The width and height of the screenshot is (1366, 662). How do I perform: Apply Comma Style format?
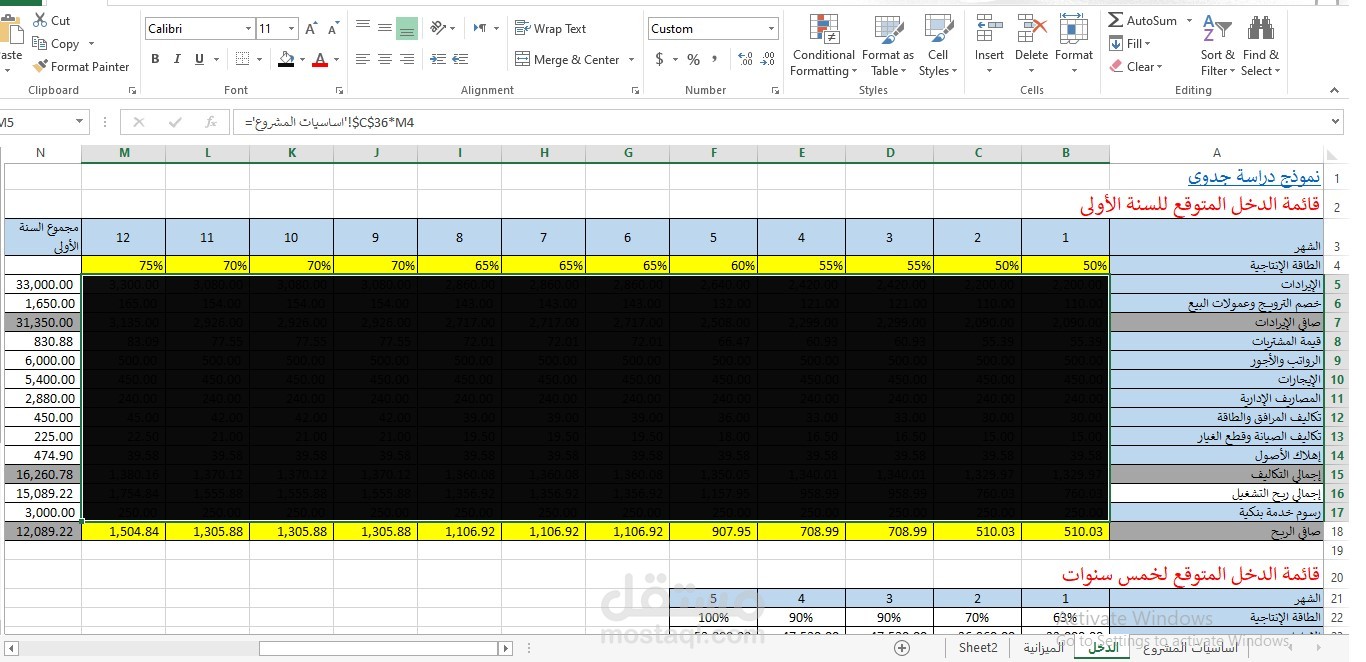[716, 60]
